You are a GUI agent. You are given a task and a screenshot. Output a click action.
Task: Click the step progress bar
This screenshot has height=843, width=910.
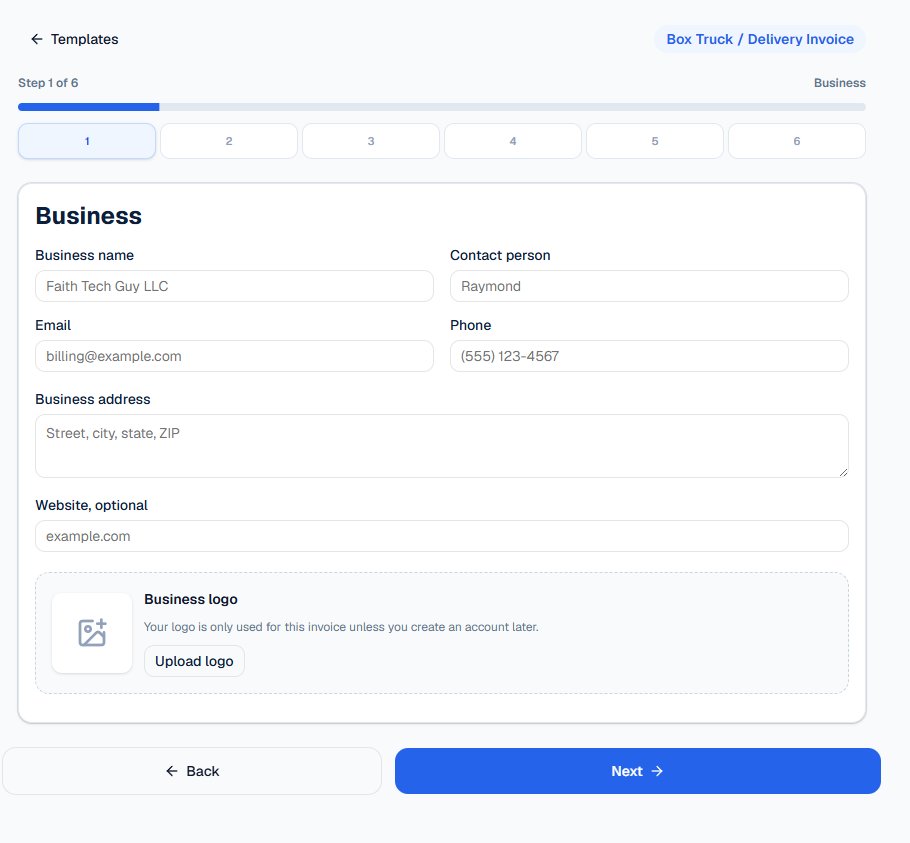pos(442,107)
